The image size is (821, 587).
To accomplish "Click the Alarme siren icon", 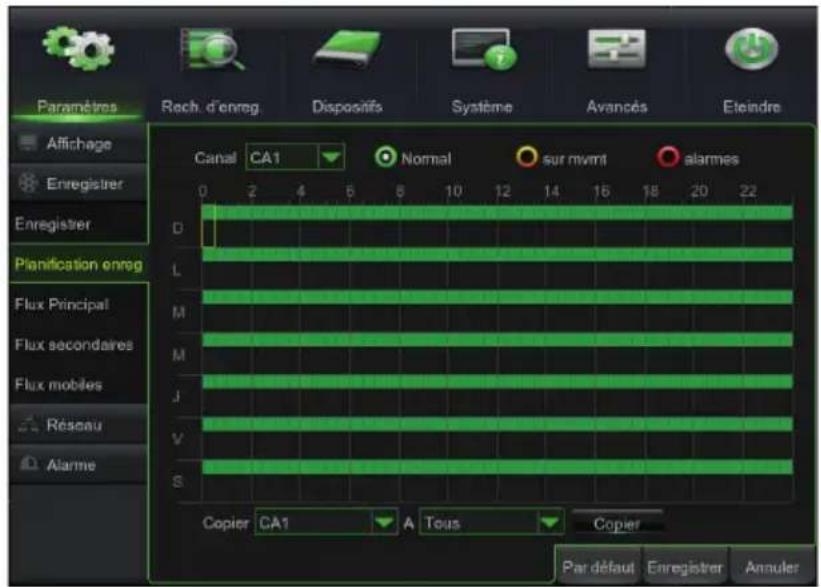I will pos(29,464).
